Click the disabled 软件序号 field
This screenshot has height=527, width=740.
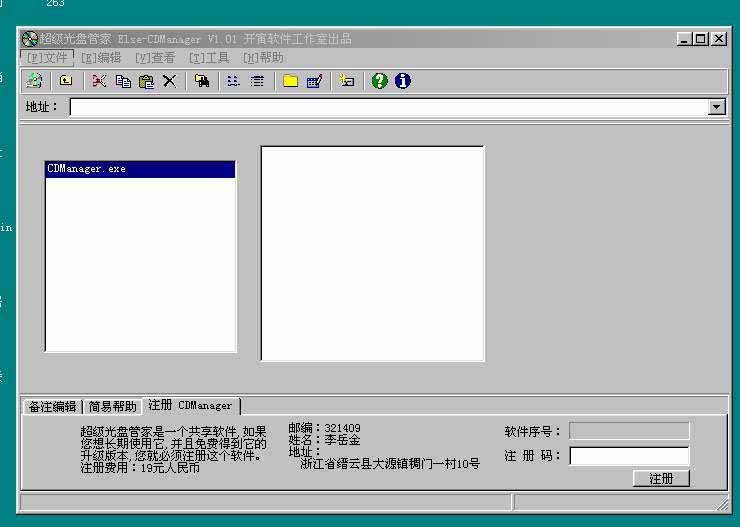tap(629, 431)
